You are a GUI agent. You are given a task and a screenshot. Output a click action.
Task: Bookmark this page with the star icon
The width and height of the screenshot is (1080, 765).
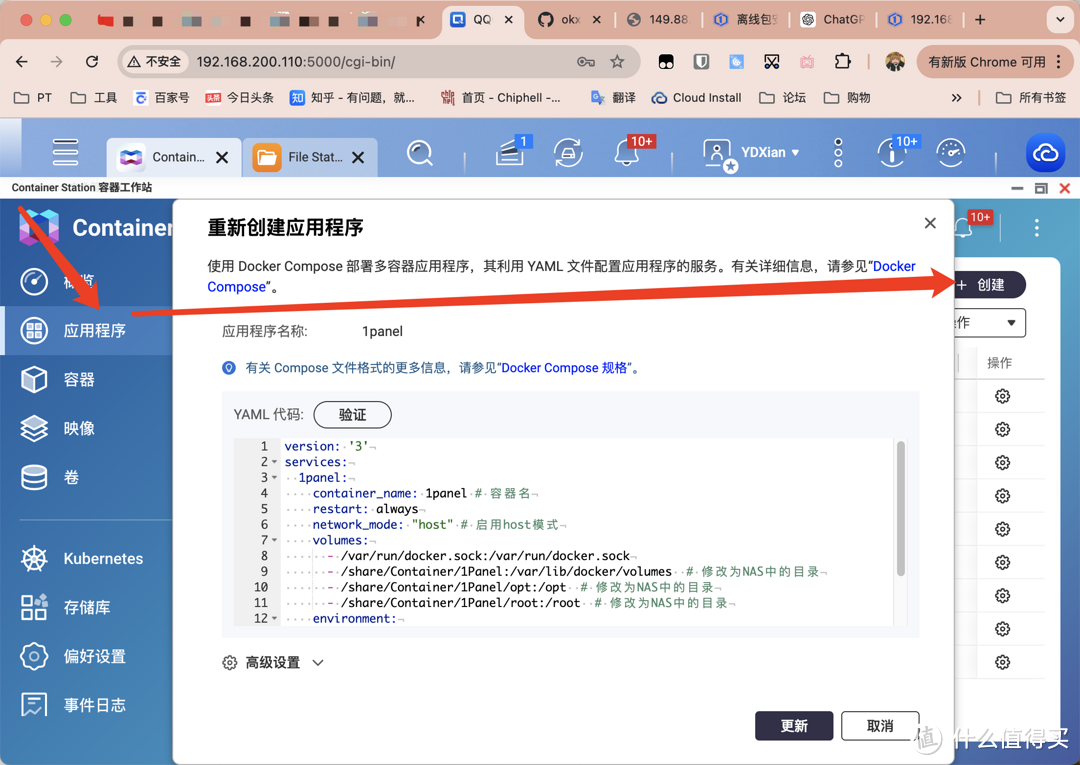617,62
